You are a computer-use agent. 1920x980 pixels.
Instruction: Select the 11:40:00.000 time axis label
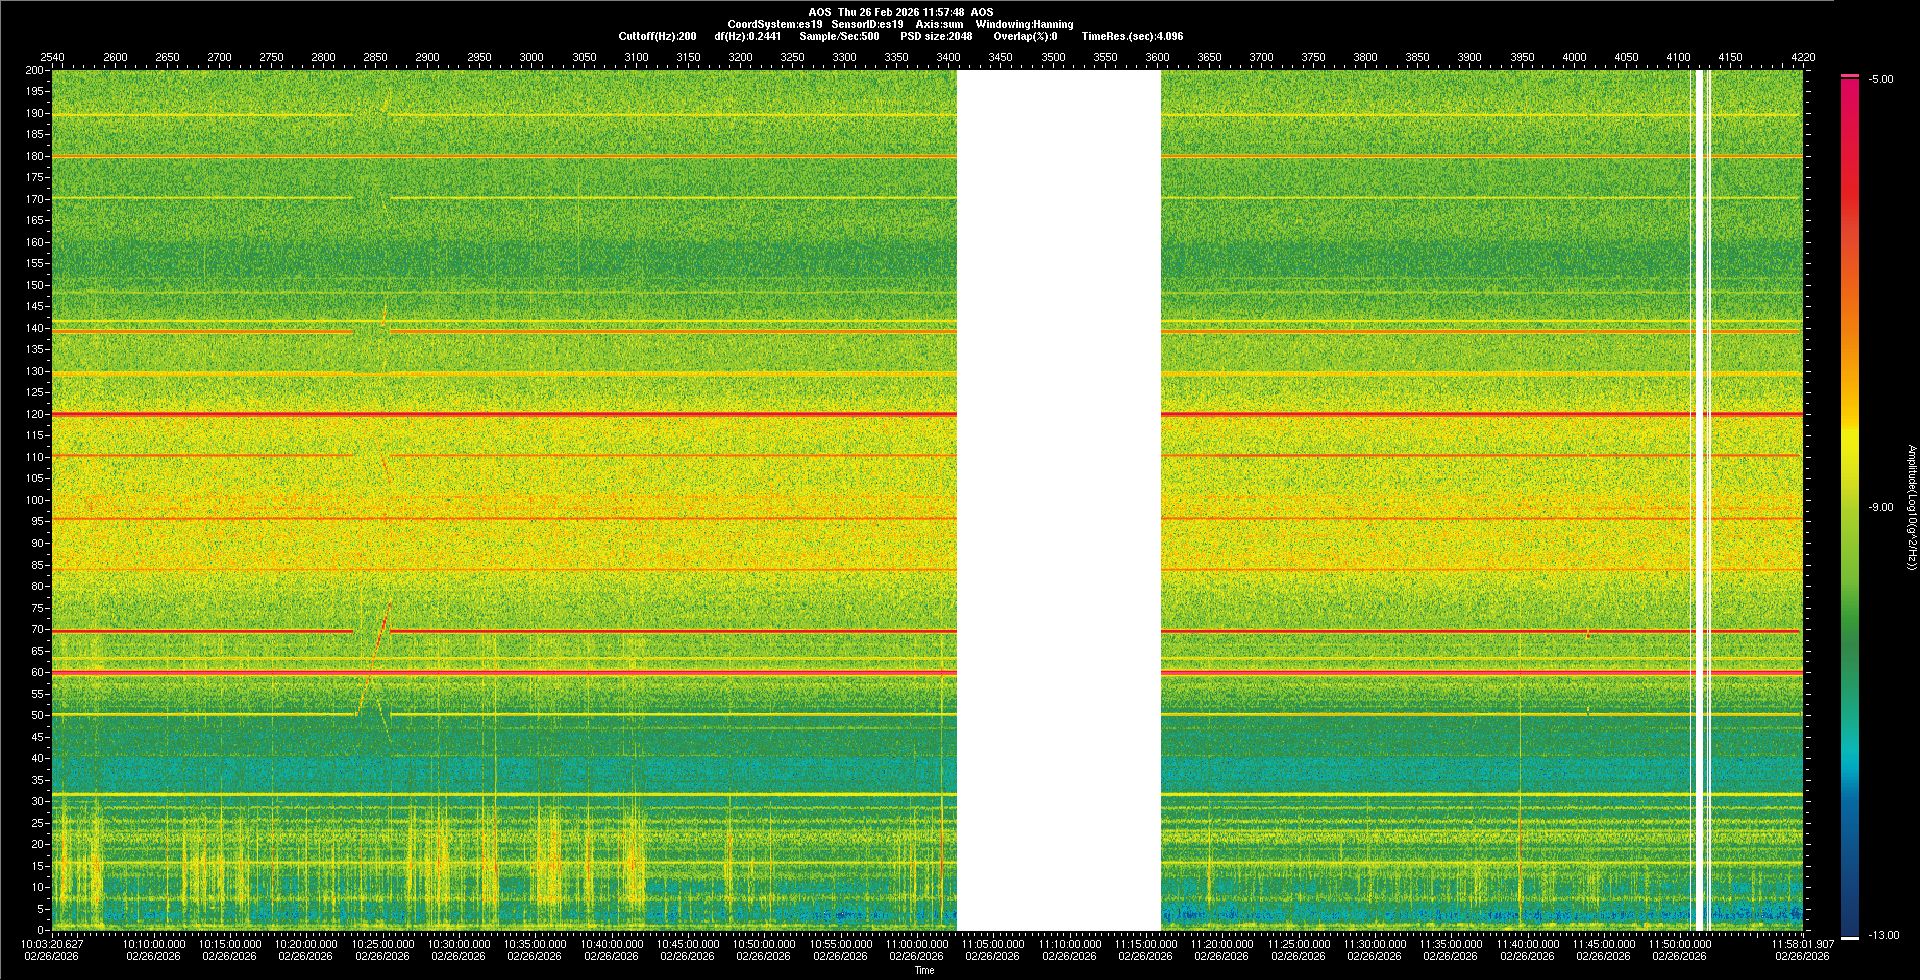click(x=1527, y=944)
